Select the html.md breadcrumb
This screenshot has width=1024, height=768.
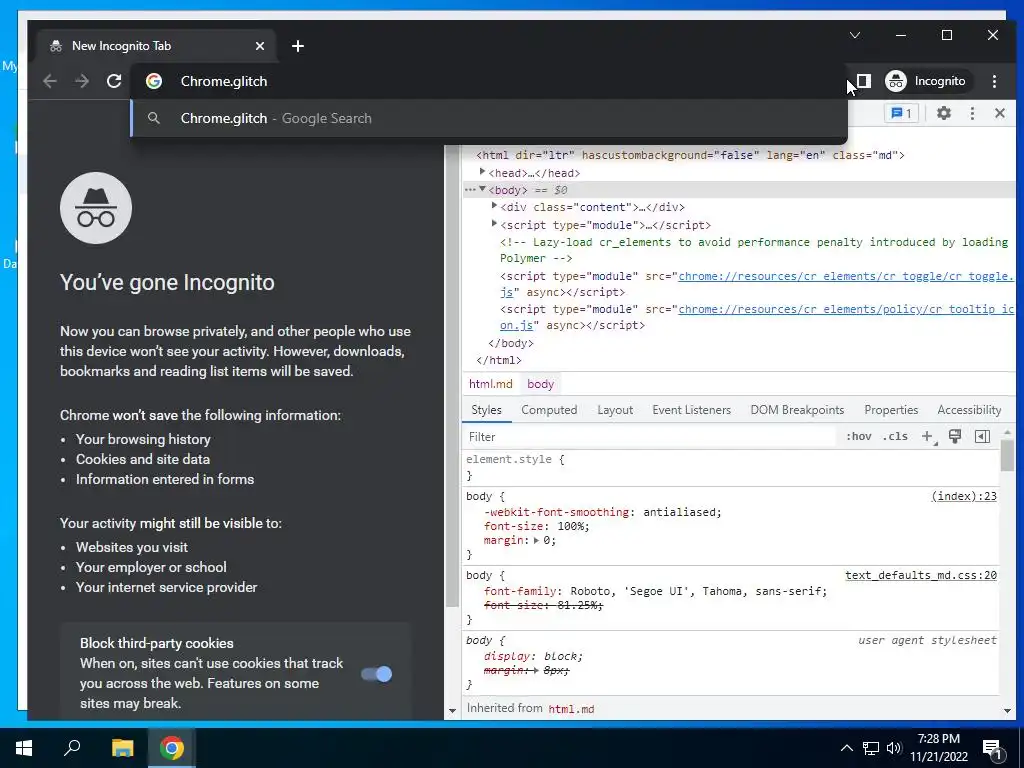click(x=490, y=384)
